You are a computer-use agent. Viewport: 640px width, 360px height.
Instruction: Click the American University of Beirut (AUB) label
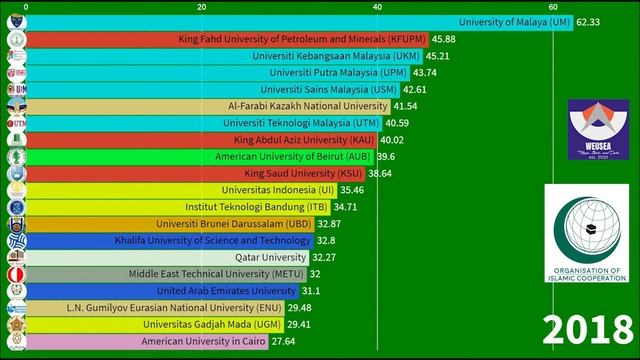[293, 157]
